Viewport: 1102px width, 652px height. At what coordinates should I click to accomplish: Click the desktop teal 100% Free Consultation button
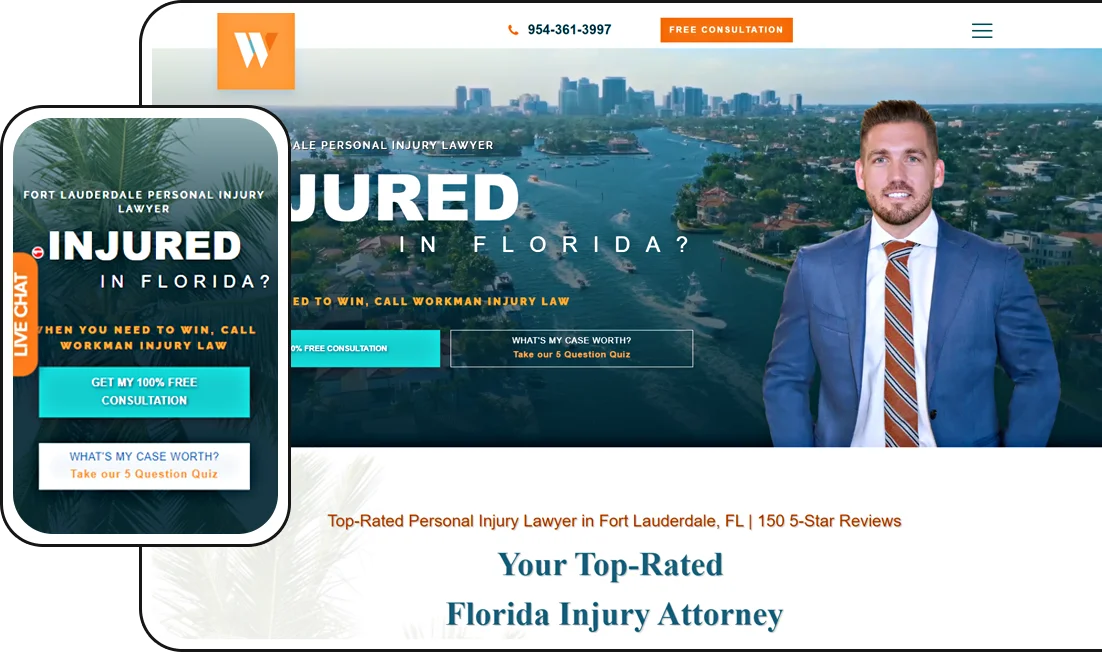pyautogui.click(x=365, y=348)
